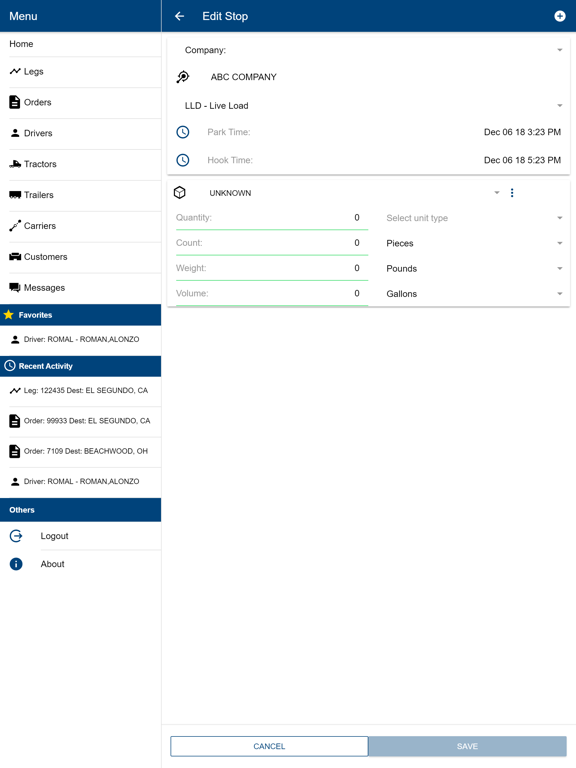The image size is (576, 768).
Task: Select Logout in Others section
Action: [80, 536]
